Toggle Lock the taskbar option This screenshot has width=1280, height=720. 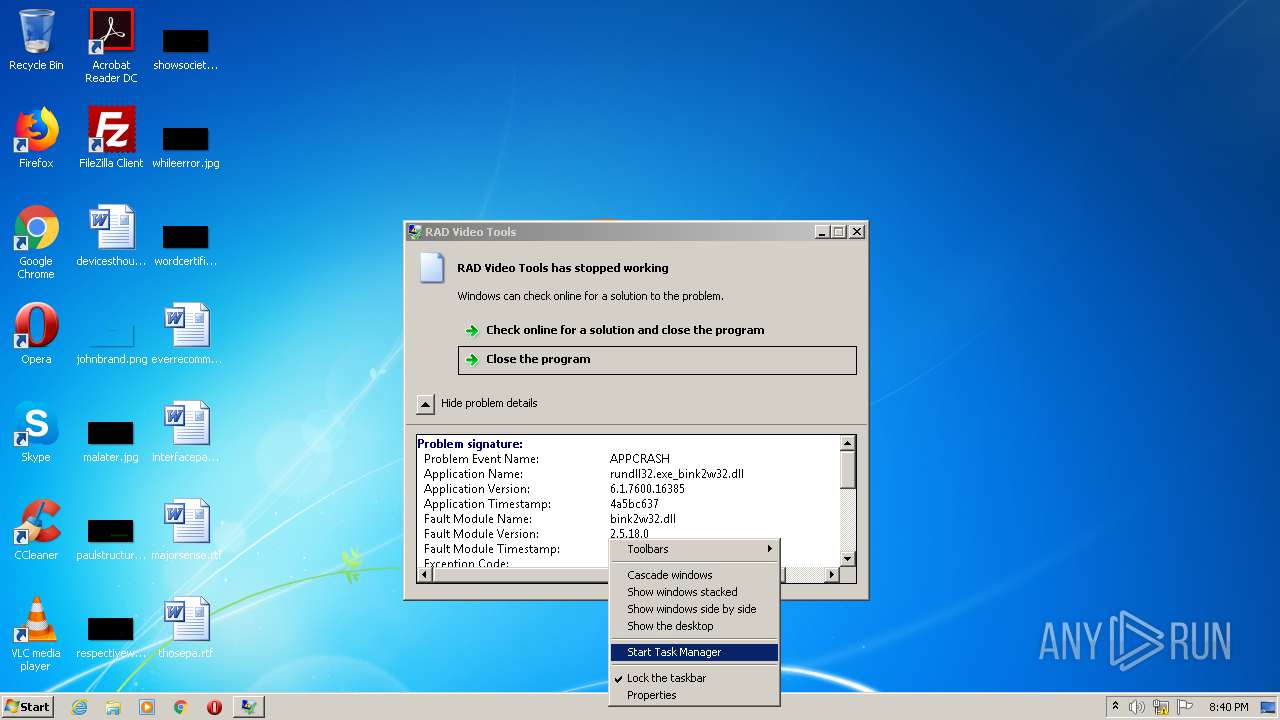[x=694, y=678]
